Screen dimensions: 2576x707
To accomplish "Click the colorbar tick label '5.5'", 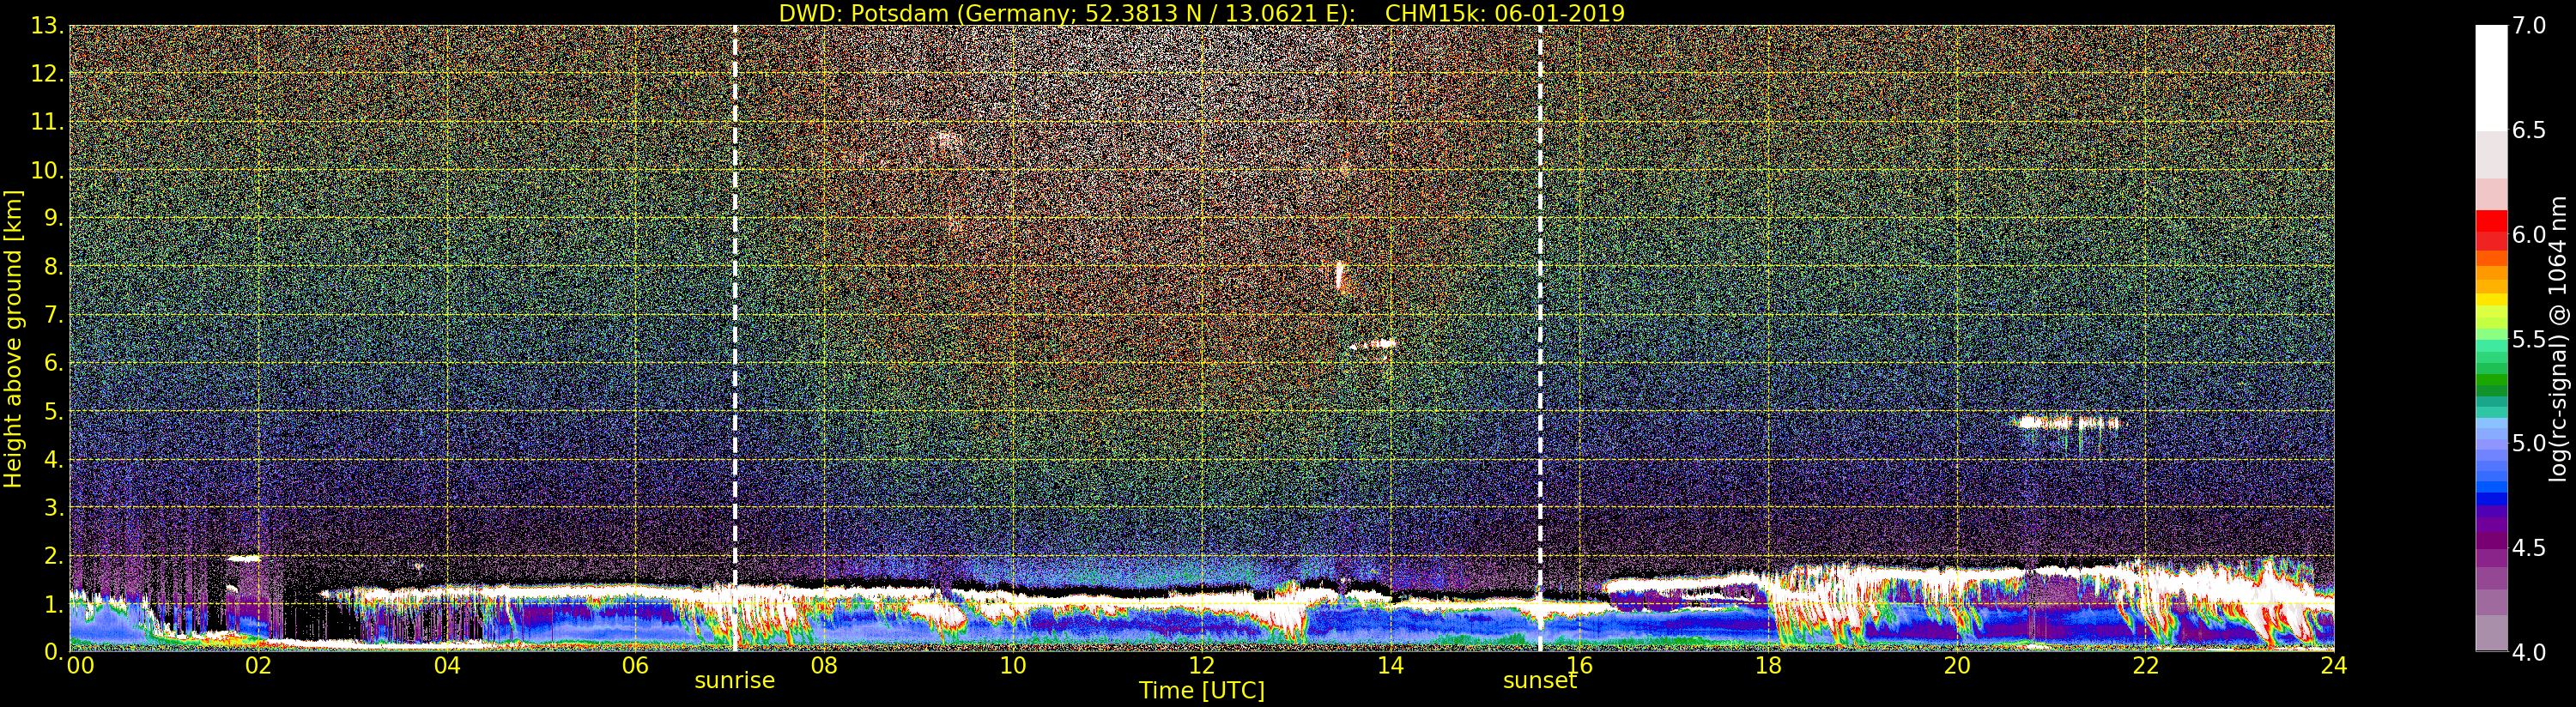I will [2529, 339].
